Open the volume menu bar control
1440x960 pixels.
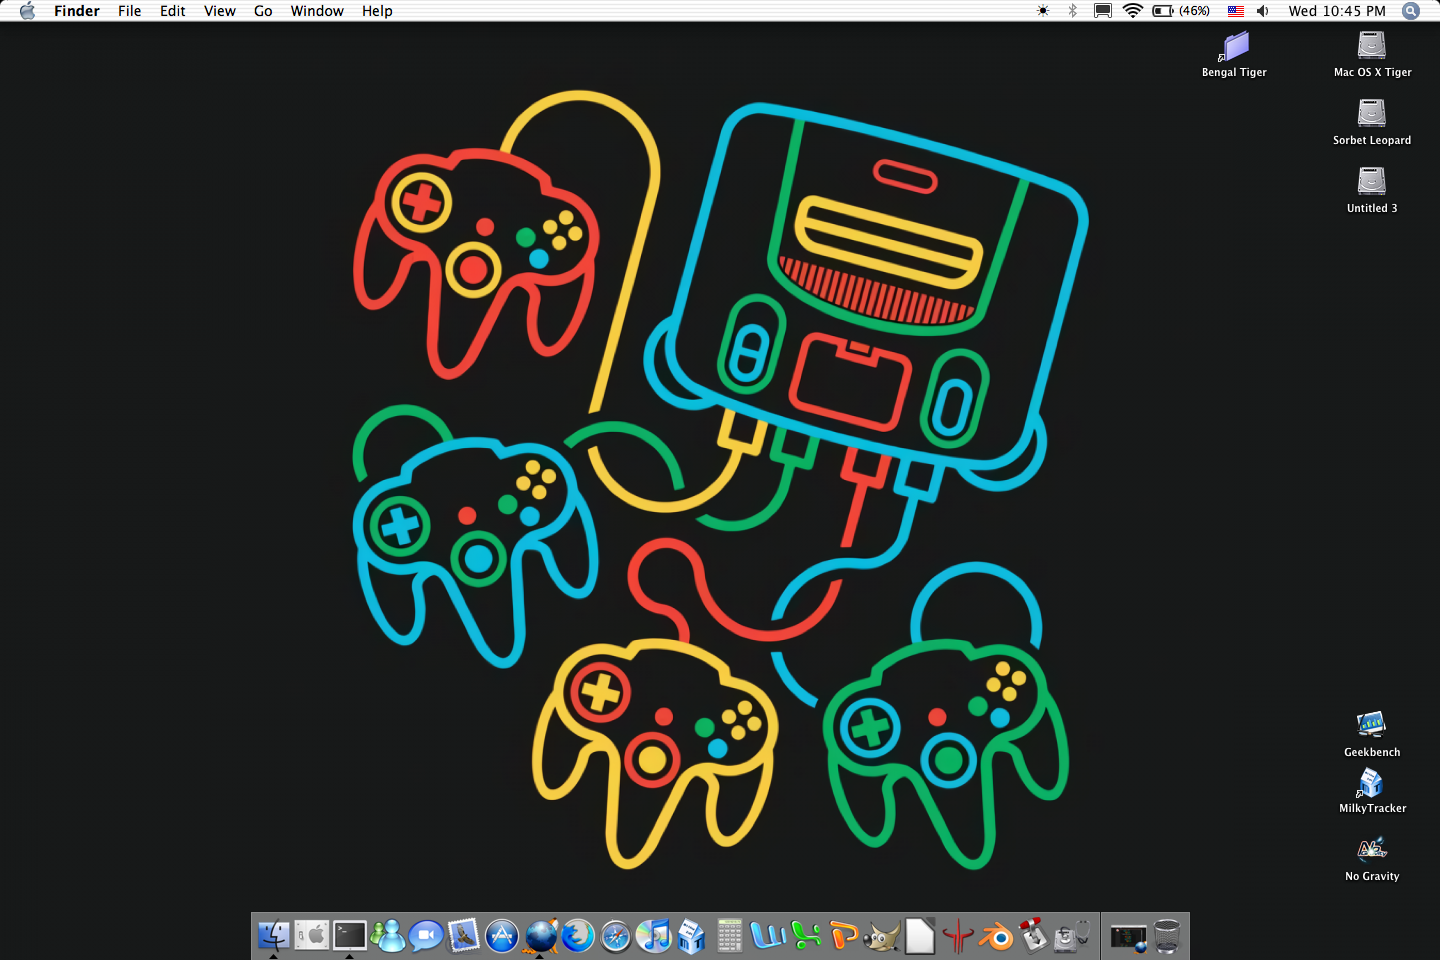[x=1263, y=11]
